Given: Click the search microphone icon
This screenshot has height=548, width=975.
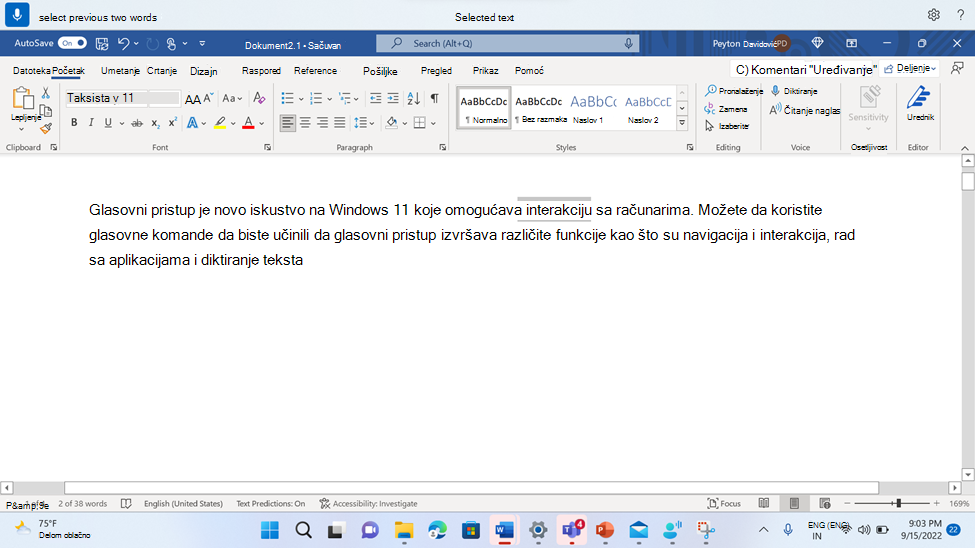Looking at the screenshot, I should [628, 43].
